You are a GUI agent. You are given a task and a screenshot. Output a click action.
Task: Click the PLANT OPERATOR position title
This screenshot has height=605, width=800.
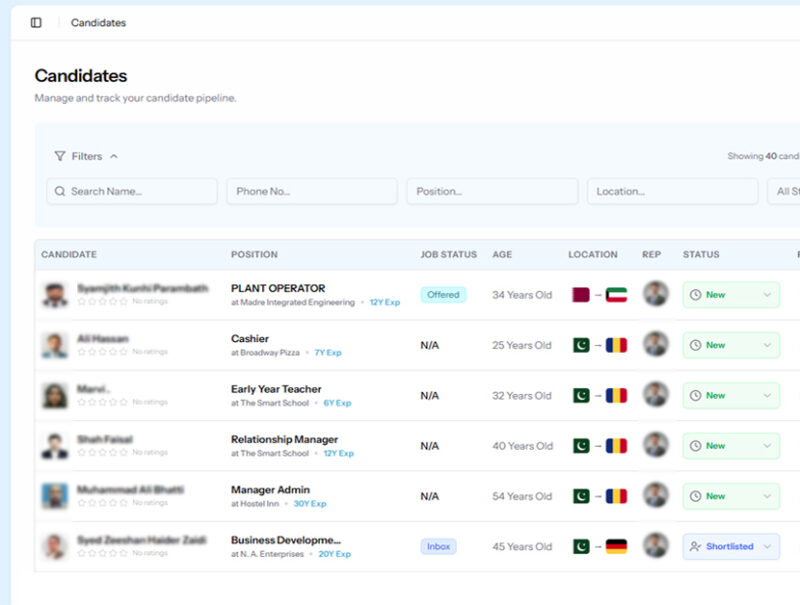point(278,288)
